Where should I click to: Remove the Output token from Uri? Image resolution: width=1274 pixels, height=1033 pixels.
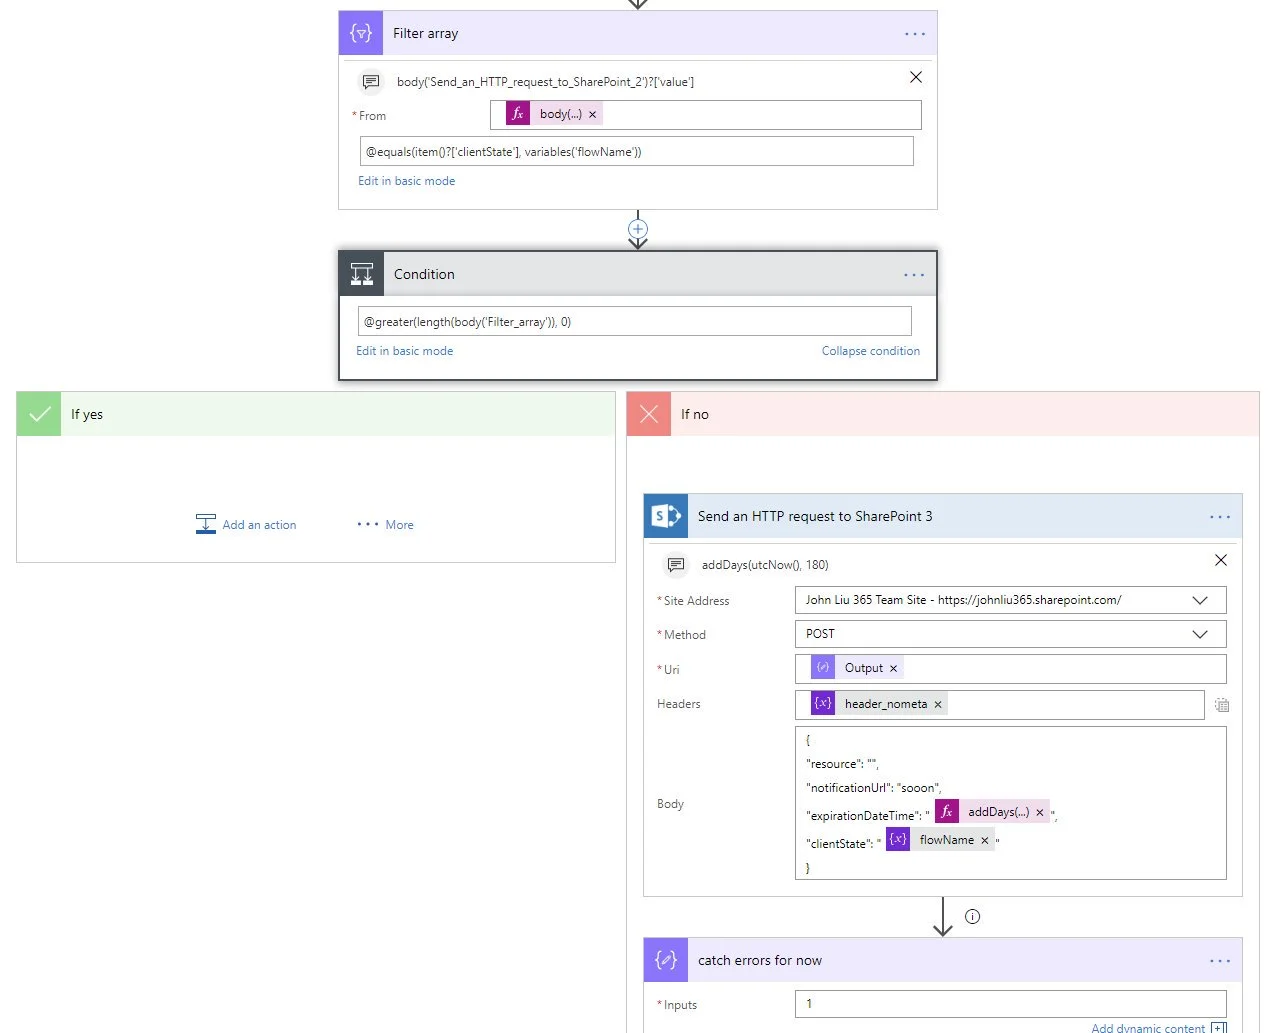pos(894,669)
